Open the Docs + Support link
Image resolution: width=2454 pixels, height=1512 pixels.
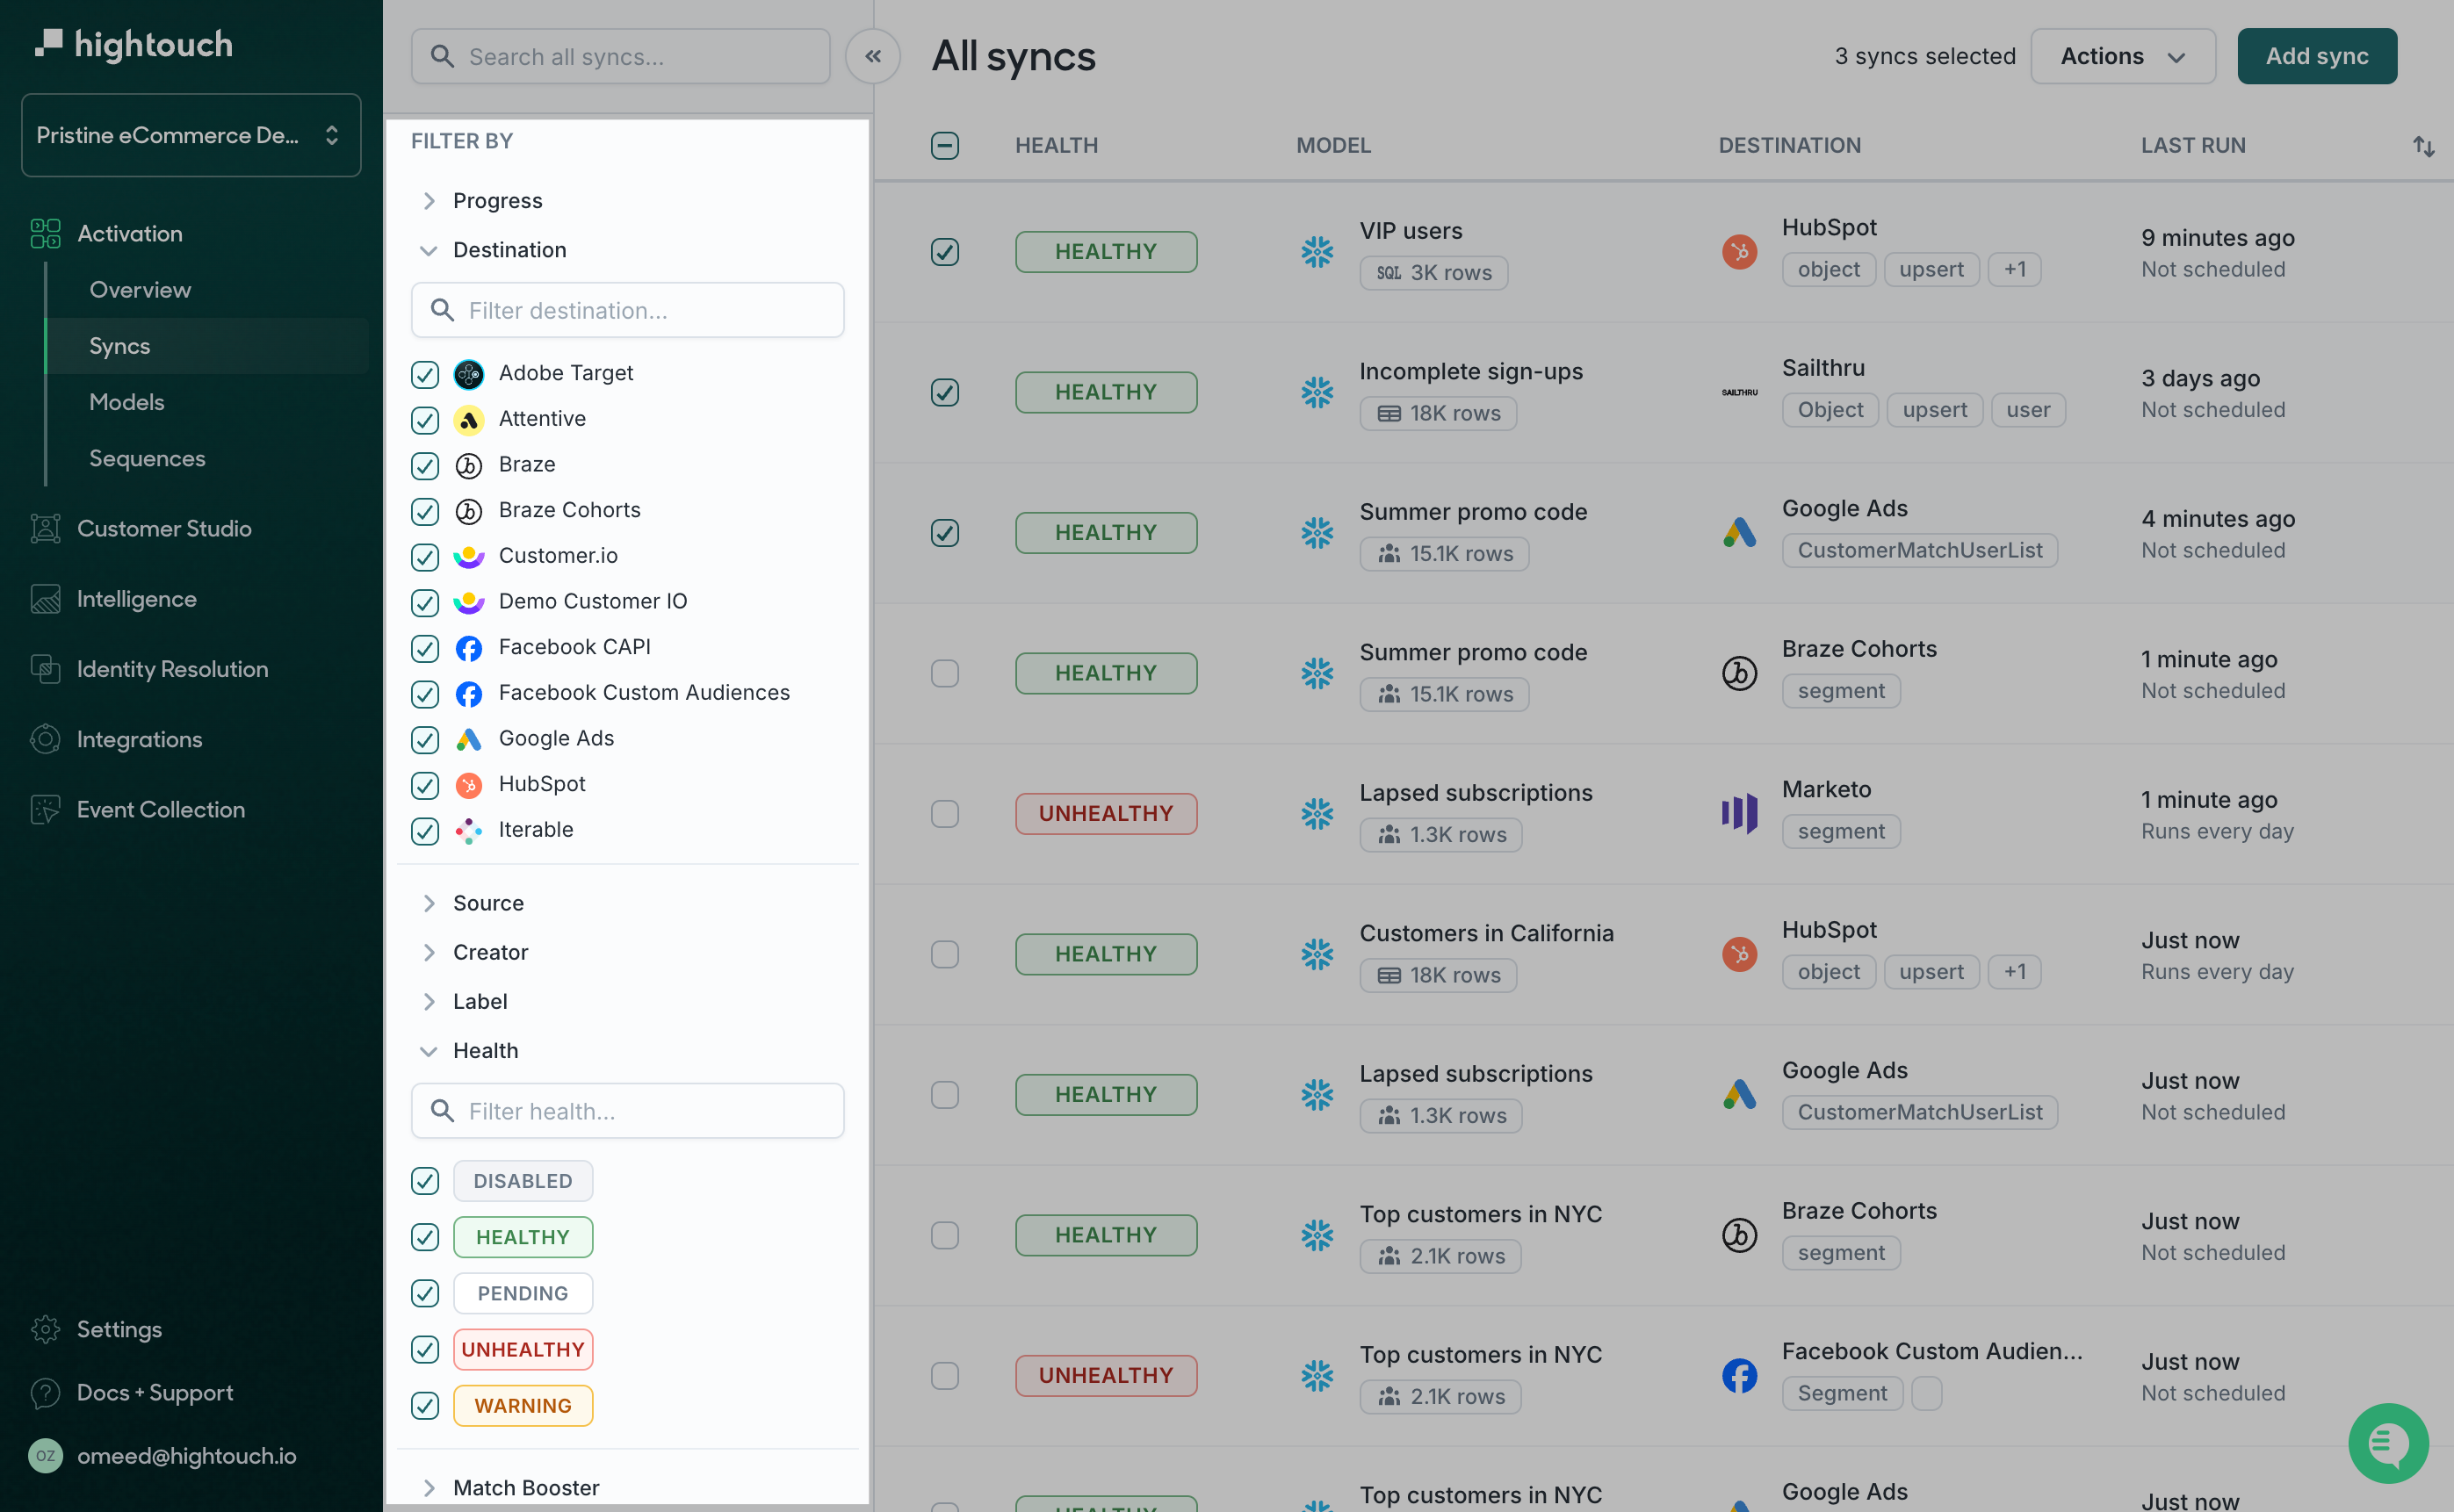pyautogui.click(x=154, y=1392)
